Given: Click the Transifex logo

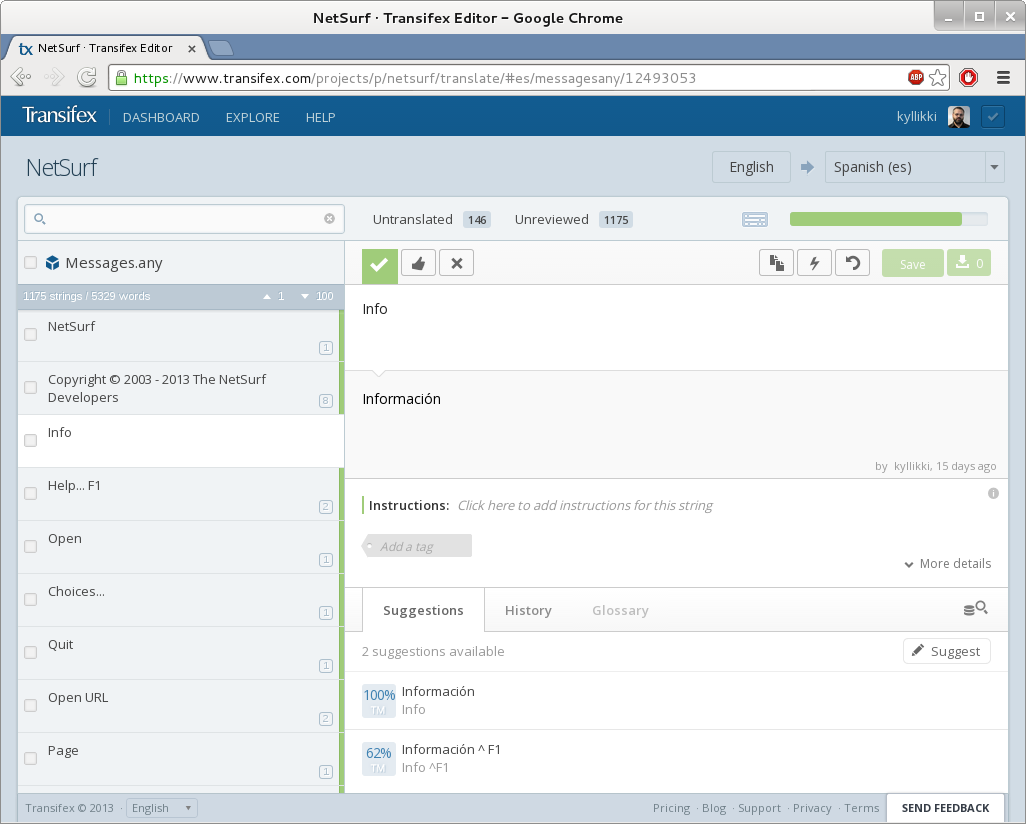Looking at the screenshot, I should [x=60, y=116].
